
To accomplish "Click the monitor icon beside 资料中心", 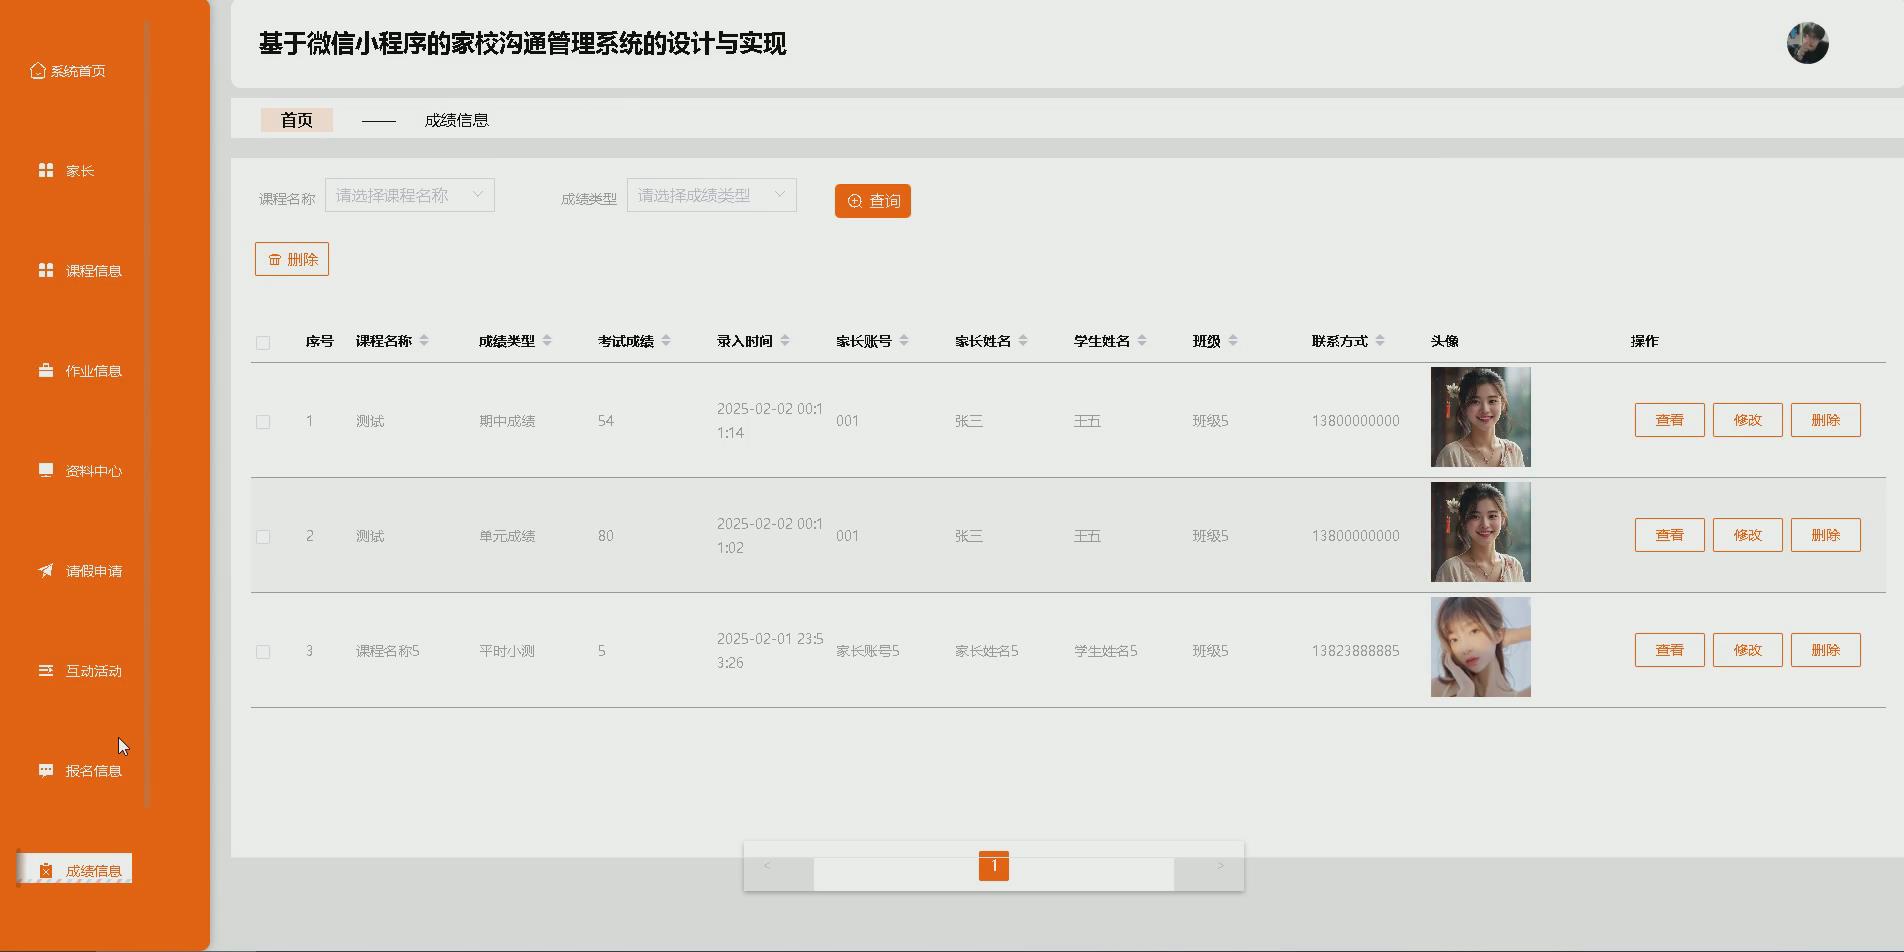I will click(x=46, y=471).
